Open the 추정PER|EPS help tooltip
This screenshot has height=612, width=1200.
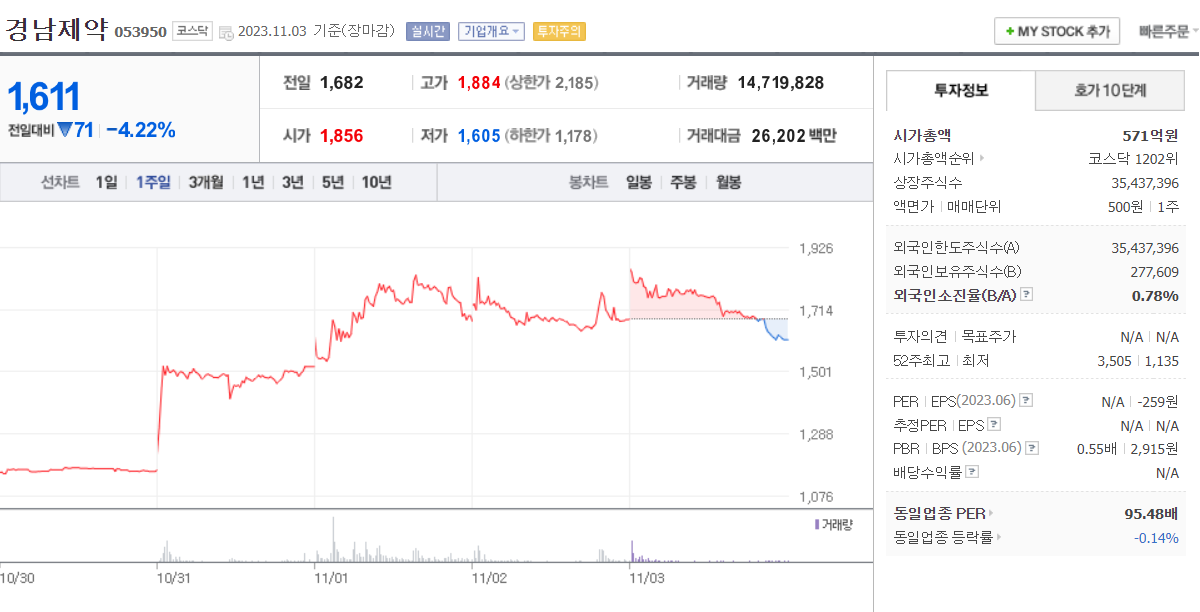[993, 423]
